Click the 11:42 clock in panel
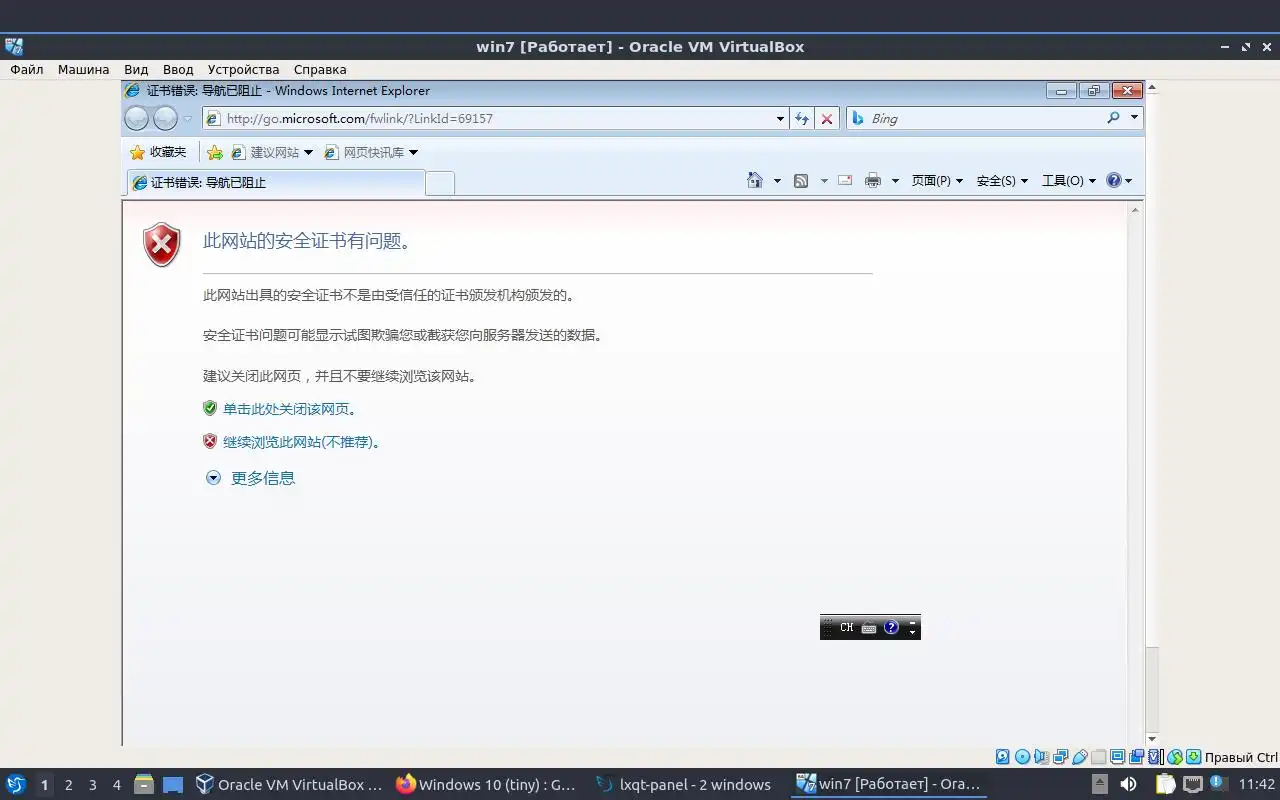 (x=1257, y=785)
